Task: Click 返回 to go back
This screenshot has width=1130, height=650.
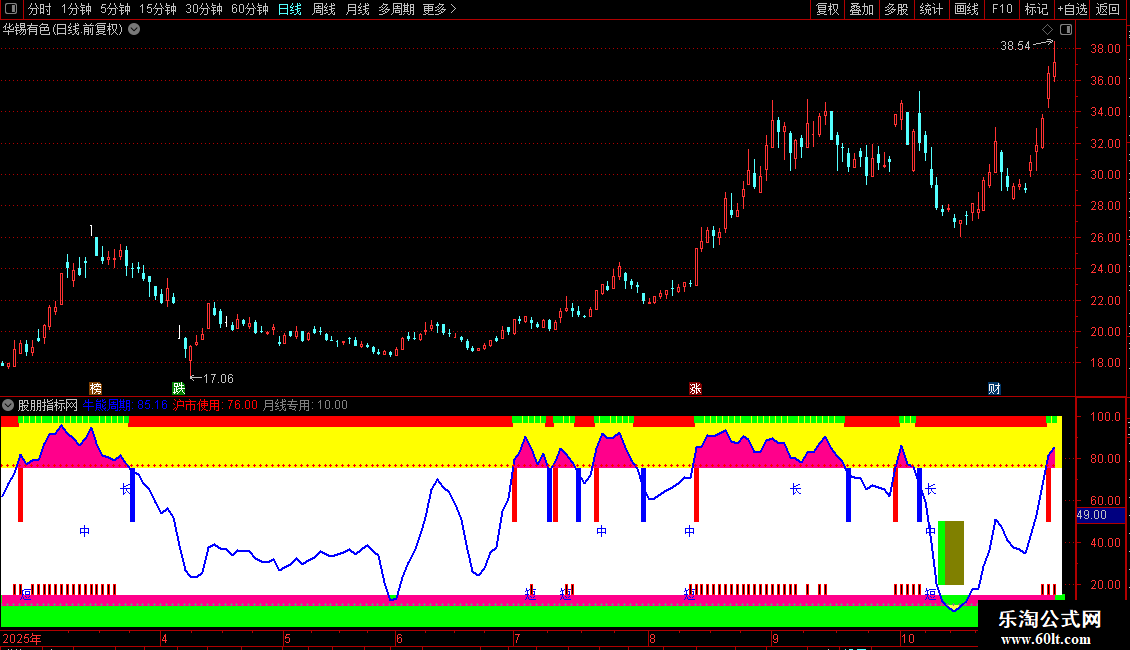Action: 1108,9
